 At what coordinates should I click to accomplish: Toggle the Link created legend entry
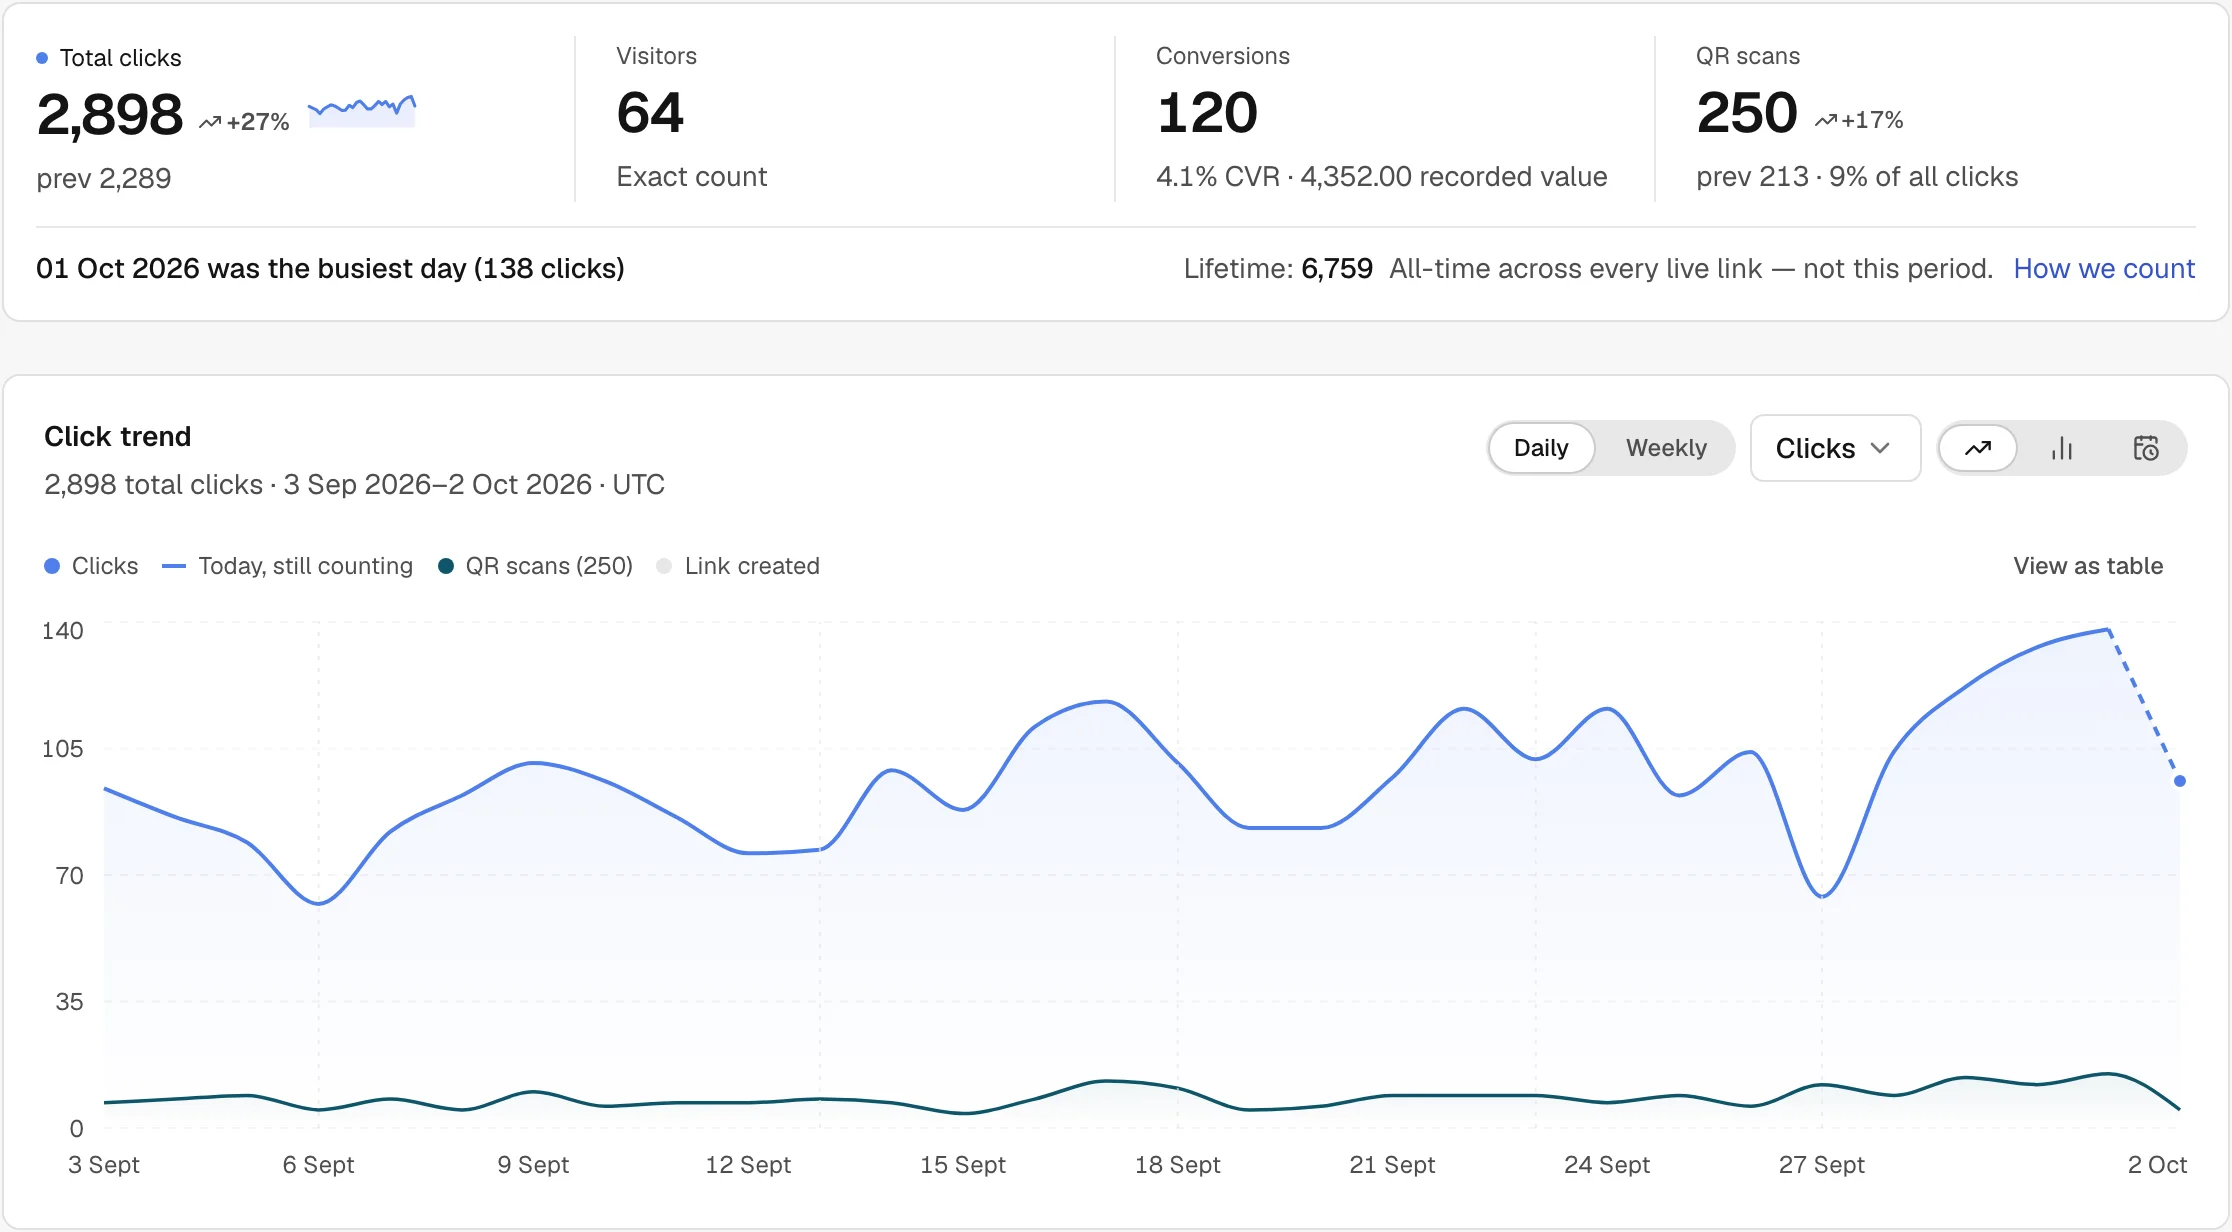click(738, 566)
